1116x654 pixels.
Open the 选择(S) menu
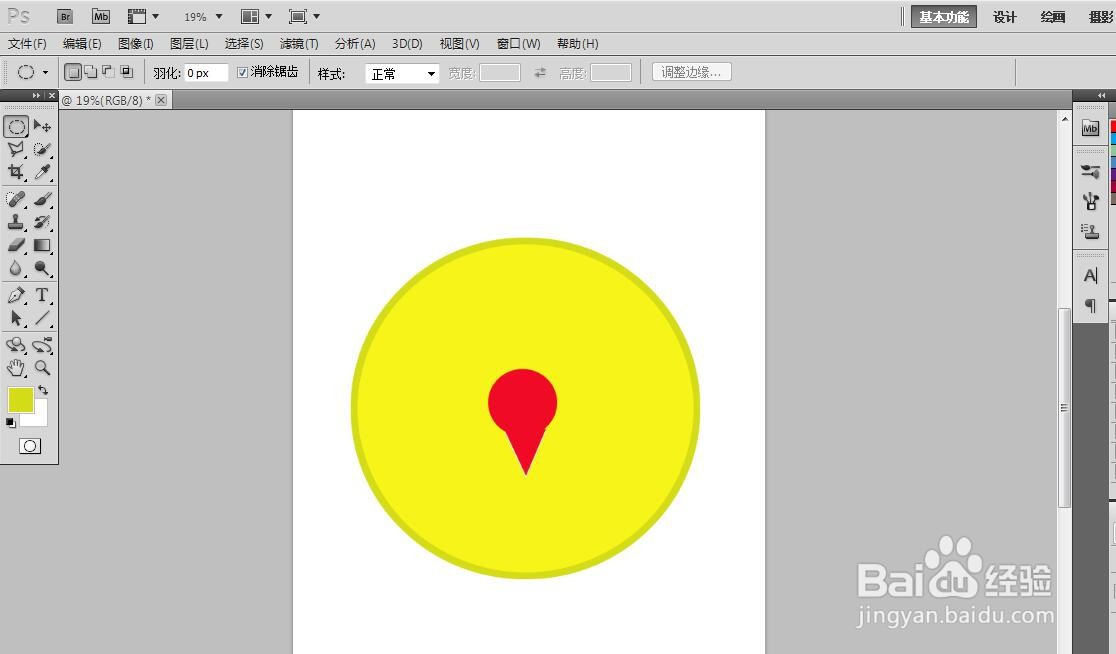tap(243, 43)
